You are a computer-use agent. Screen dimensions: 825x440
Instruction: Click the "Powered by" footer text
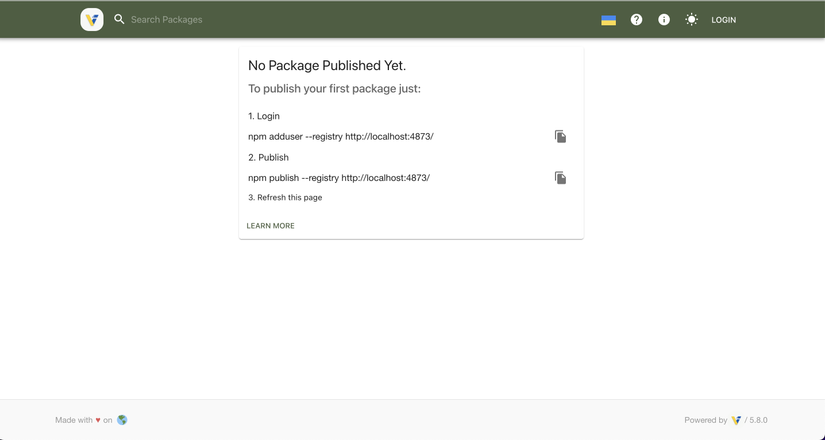pyautogui.click(x=705, y=420)
